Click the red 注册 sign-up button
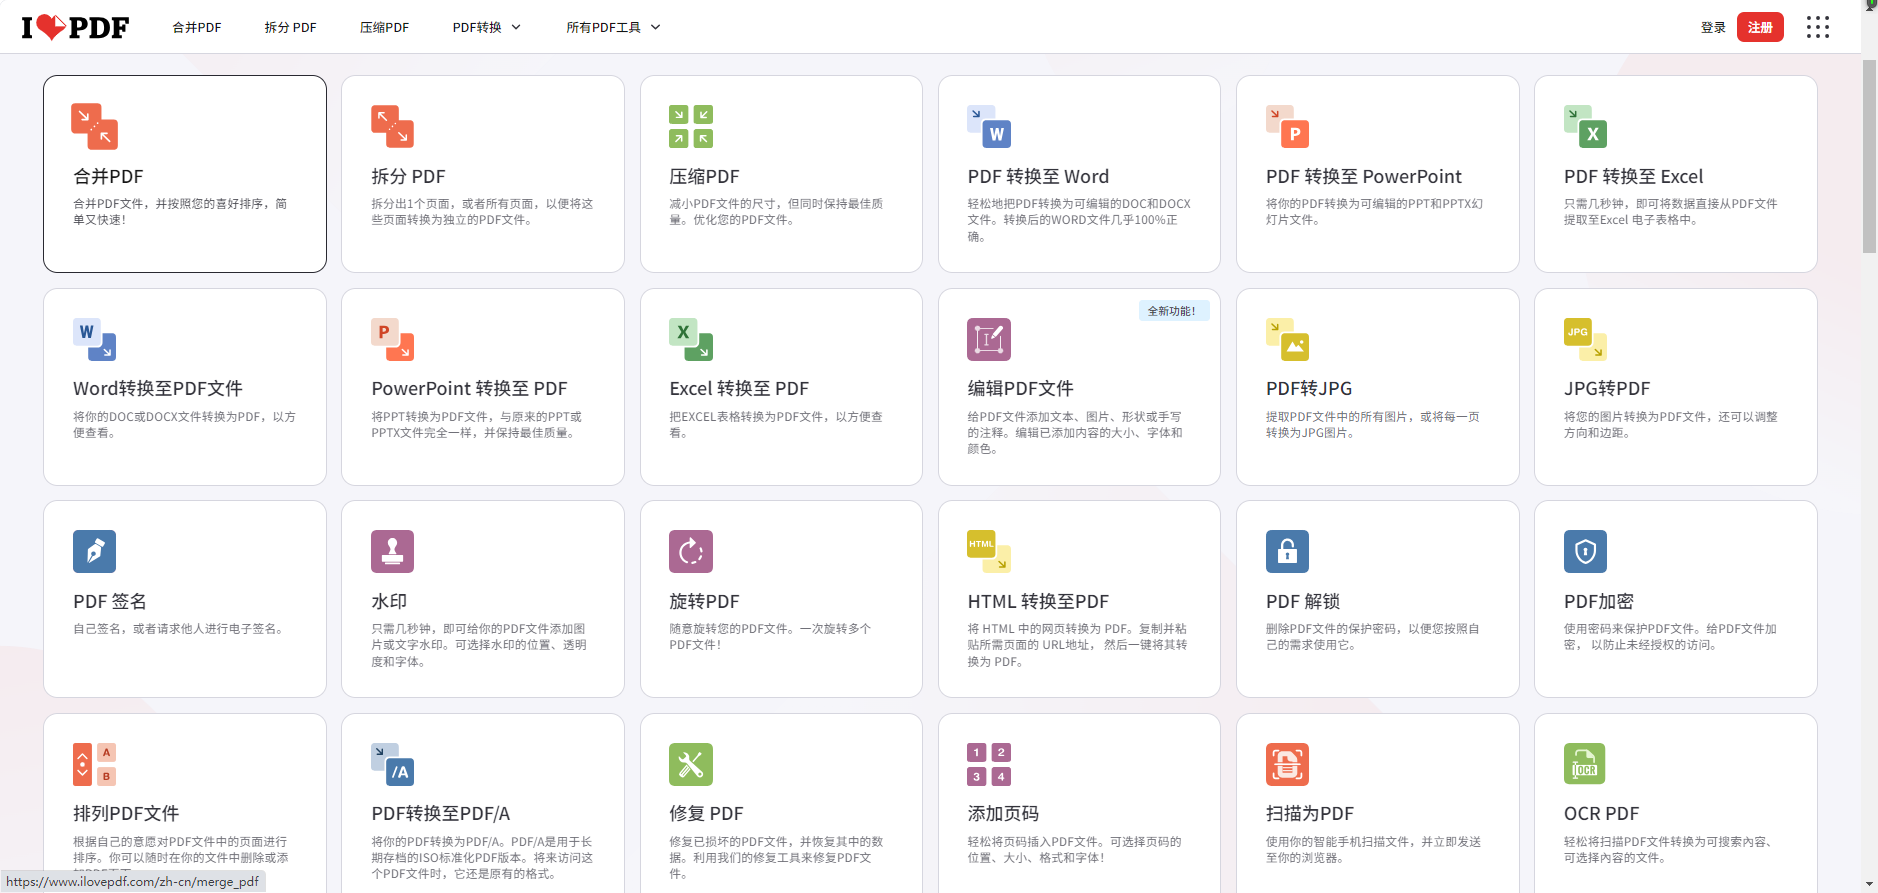 click(1759, 27)
